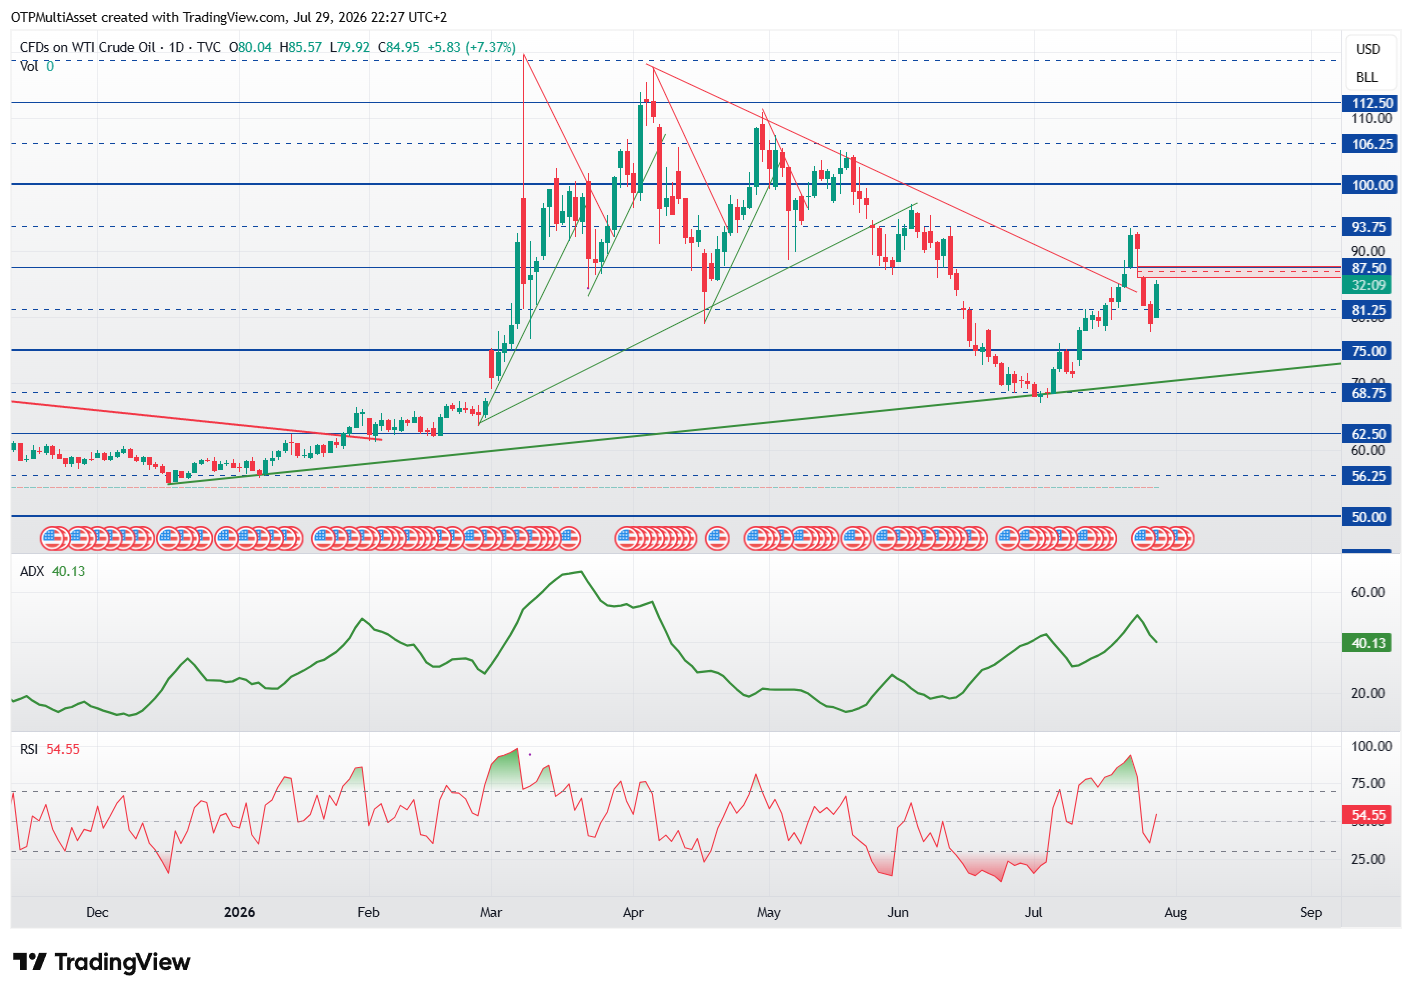Click the 2026 label on time axis
Image resolution: width=1412 pixels, height=996 pixels.
240,912
